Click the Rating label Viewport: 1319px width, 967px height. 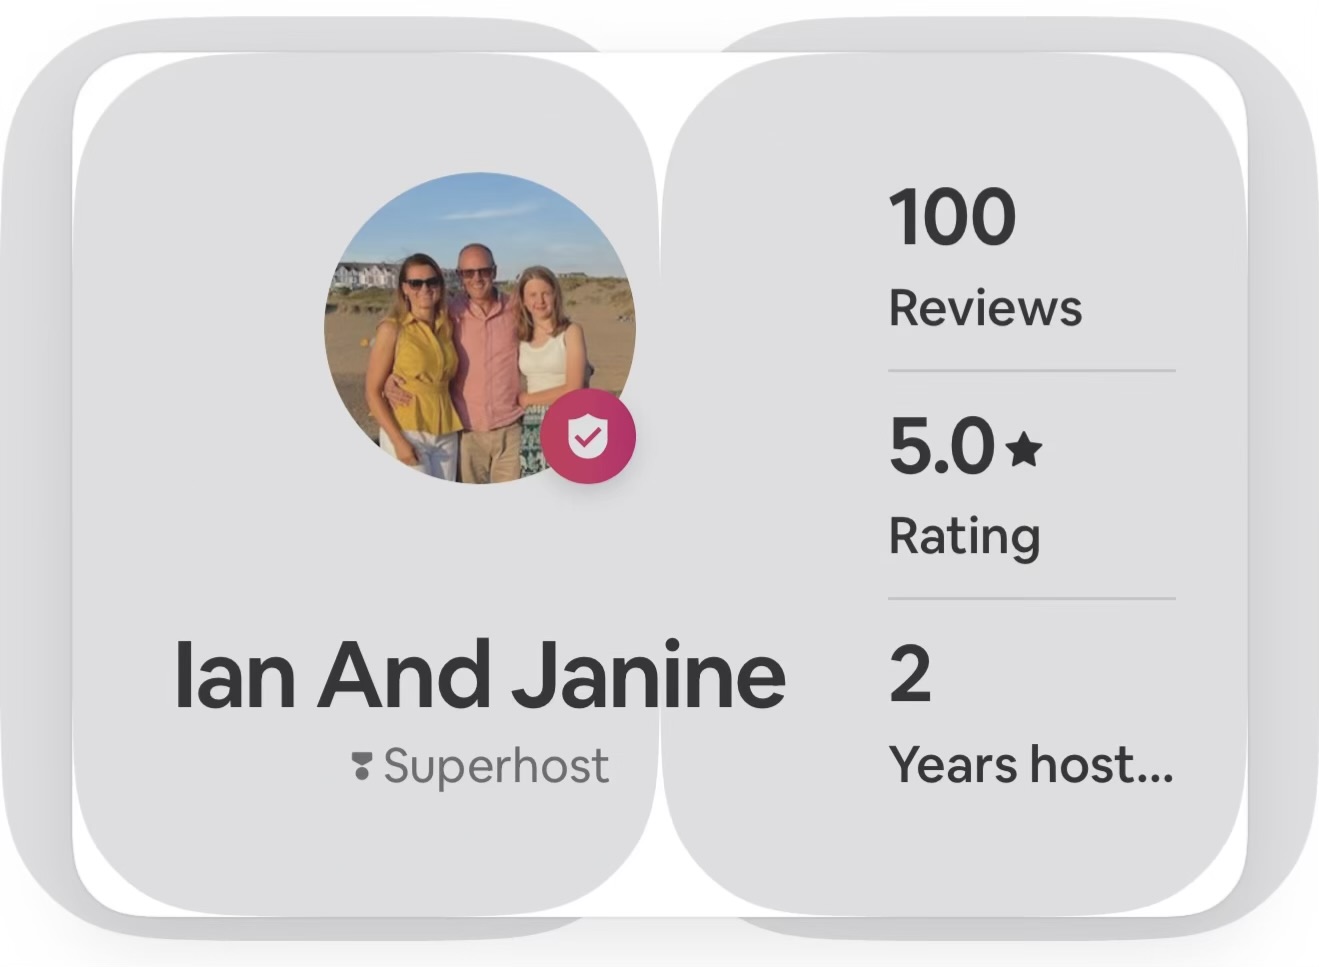pos(964,536)
